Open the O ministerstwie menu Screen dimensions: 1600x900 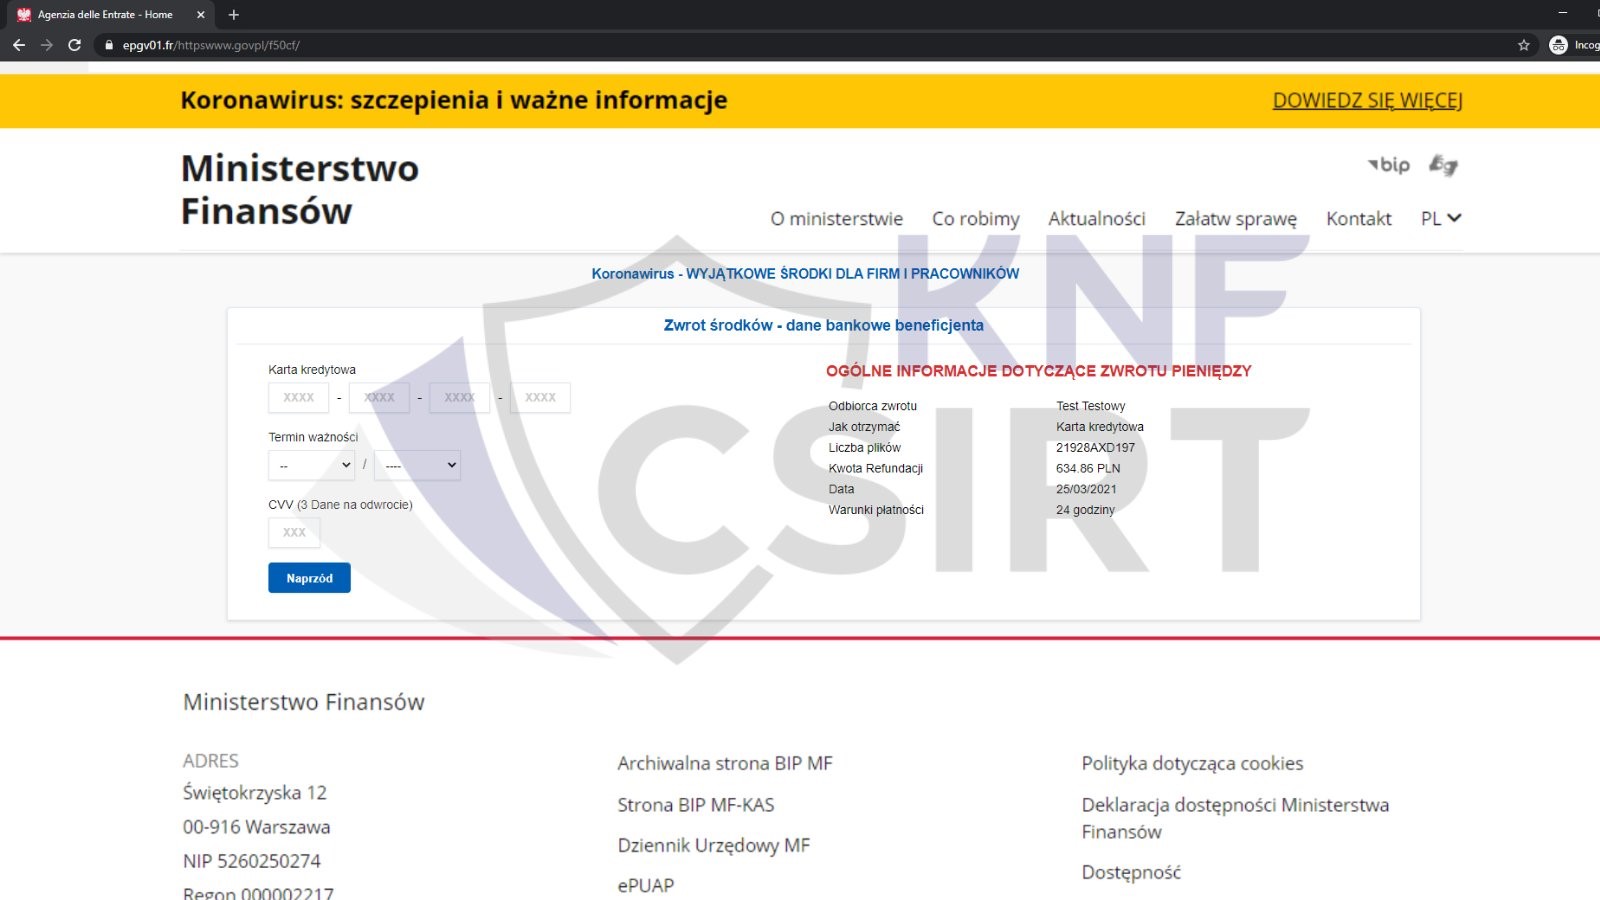coord(836,218)
